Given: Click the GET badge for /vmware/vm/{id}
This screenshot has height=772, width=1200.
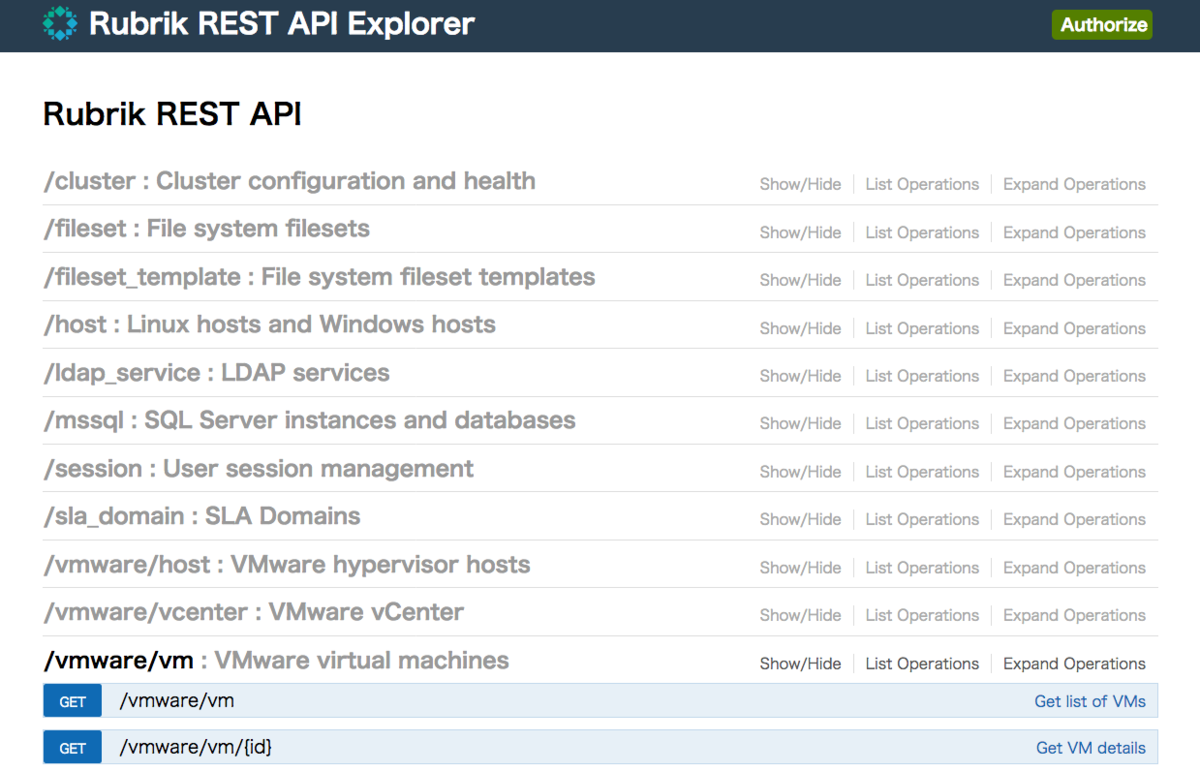Looking at the screenshot, I should coord(72,748).
